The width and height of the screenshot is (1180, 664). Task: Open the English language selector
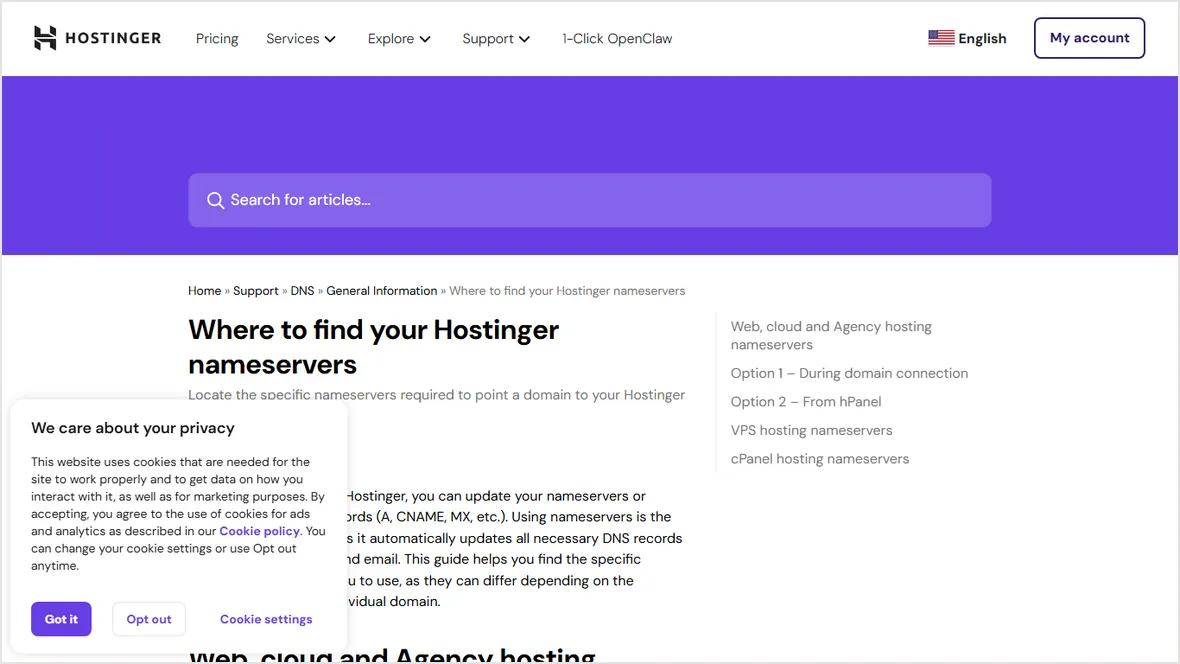tap(967, 38)
